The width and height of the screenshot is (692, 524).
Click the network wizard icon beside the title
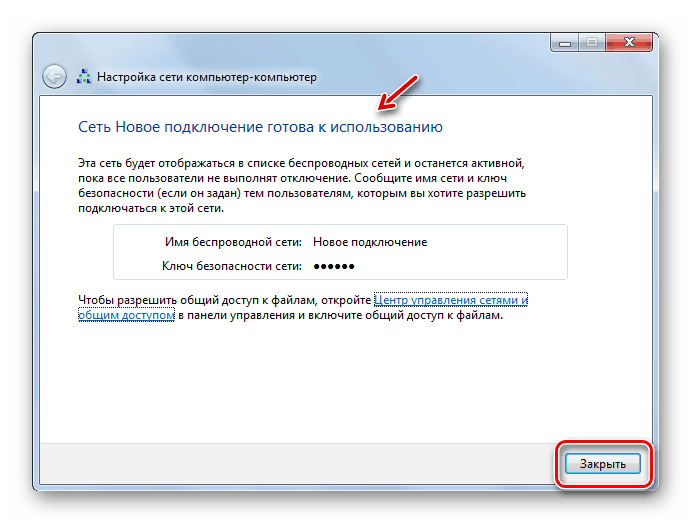(84, 77)
